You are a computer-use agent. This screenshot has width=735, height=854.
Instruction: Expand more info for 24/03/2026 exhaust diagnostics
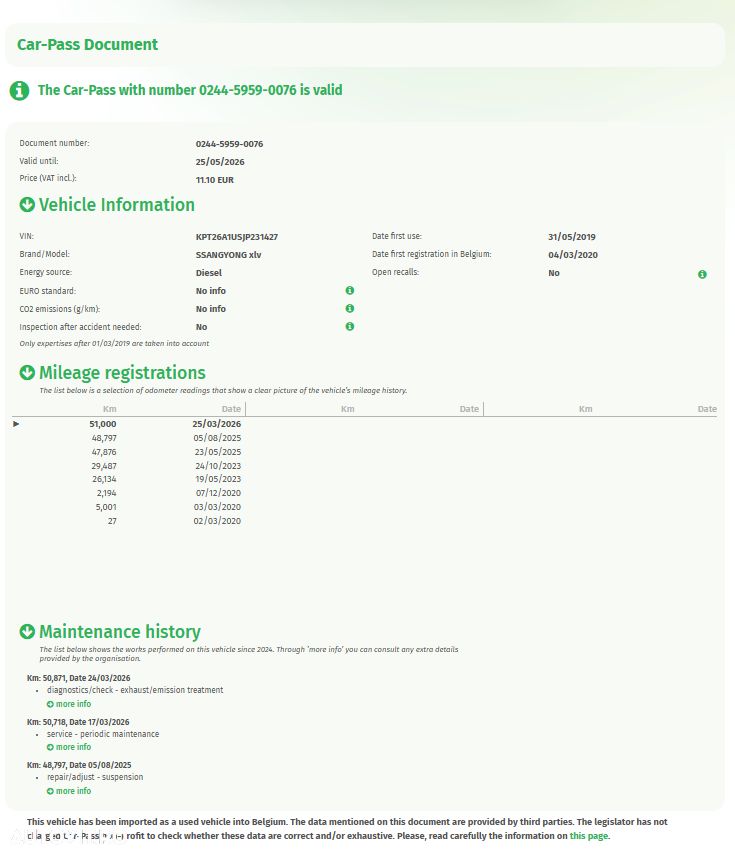coord(69,704)
